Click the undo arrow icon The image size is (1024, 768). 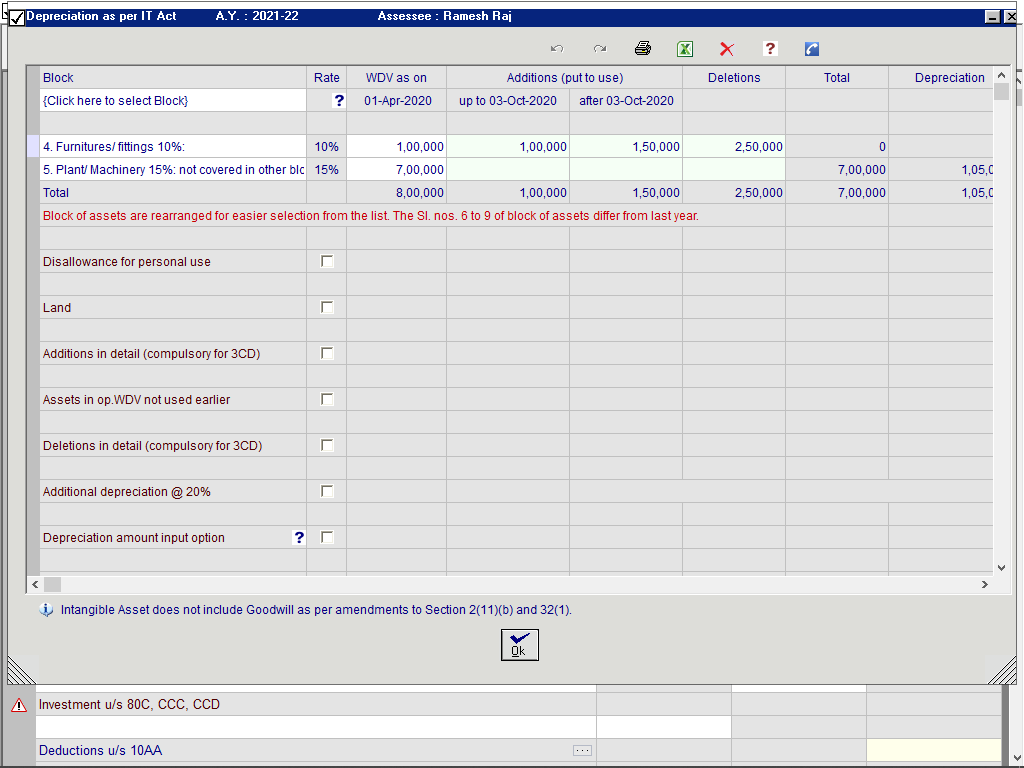tap(557, 49)
